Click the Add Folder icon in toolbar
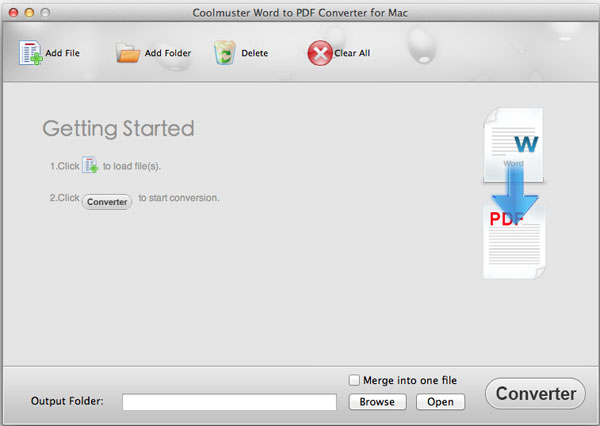The height and width of the screenshot is (426, 600). click(x=127, y=53)
